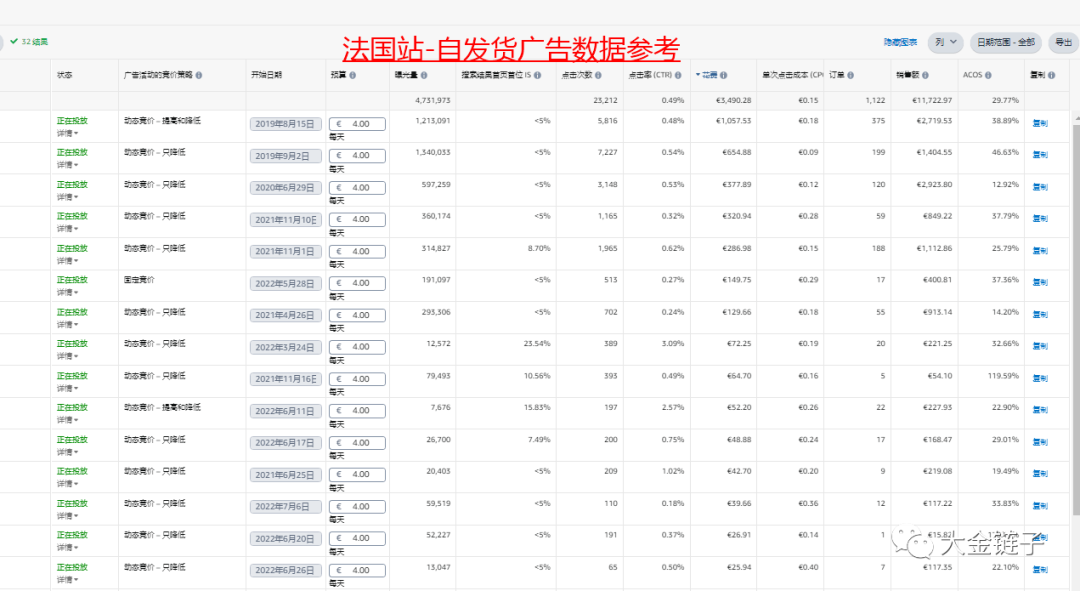
Task: Click the 2021年11月16日 start date field
Action: point(285,379)
